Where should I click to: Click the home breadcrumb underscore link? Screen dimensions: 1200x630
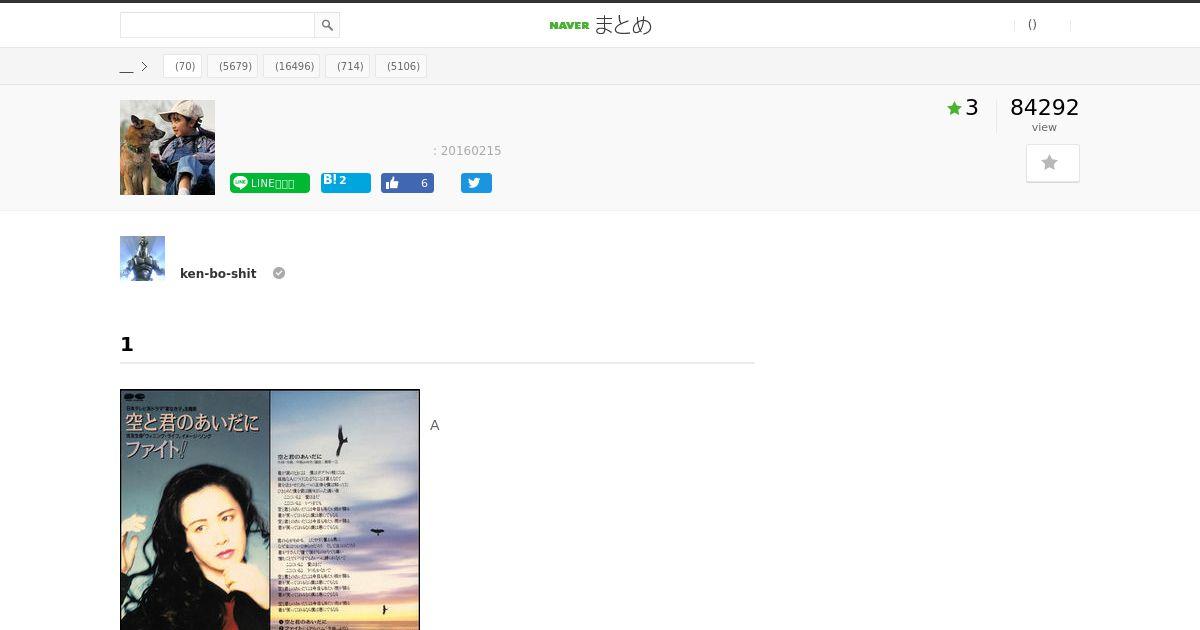(x=126, y=67)
